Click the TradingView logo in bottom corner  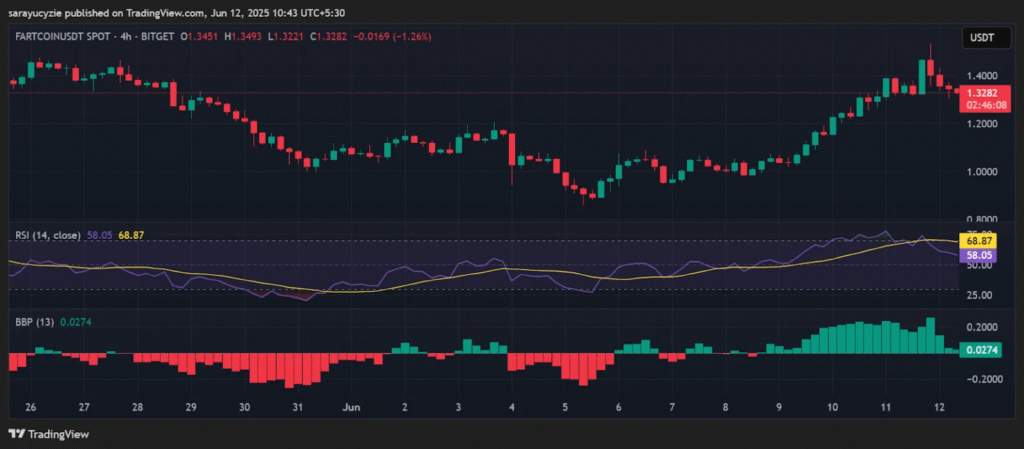[48, 433]
